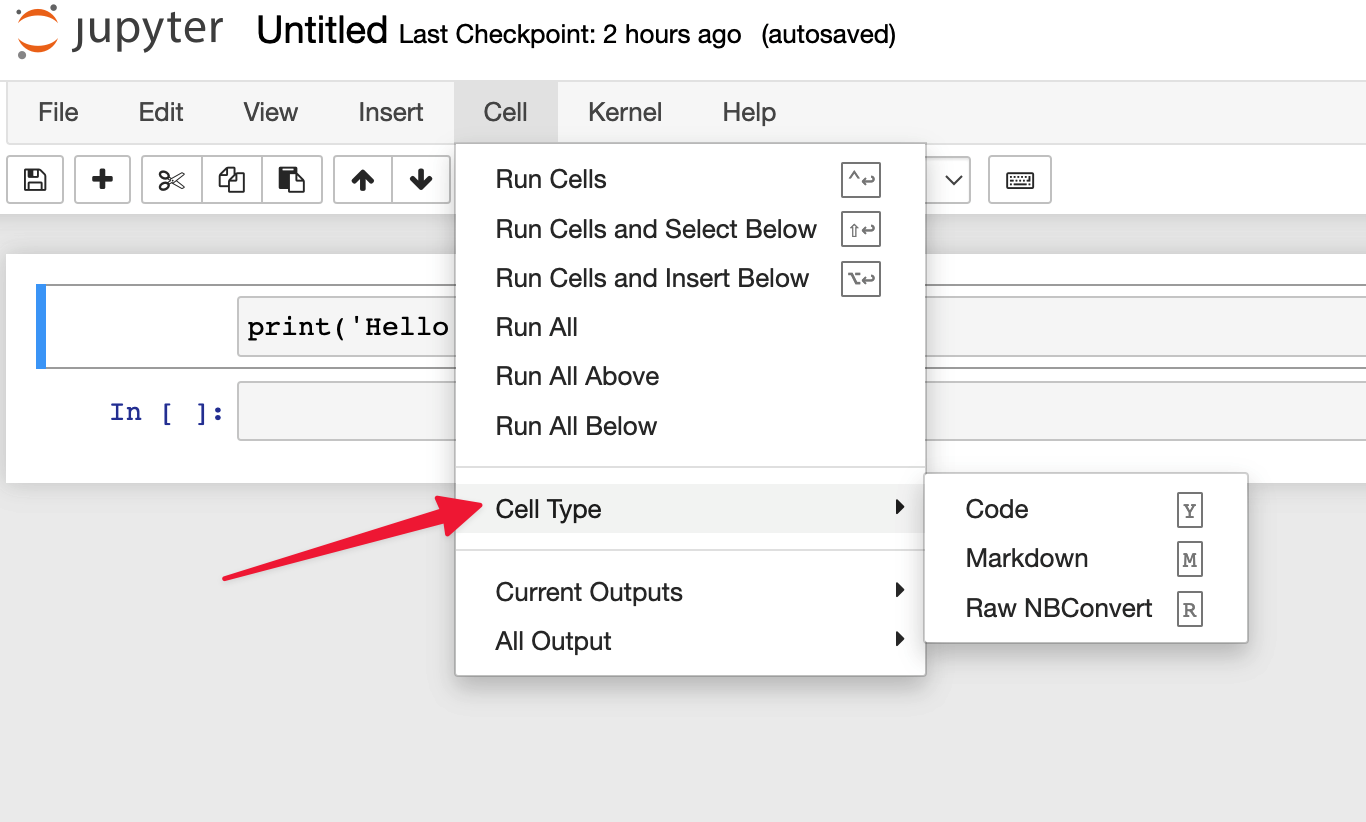Copy selected cells using the copy icon
The image size is (1366, 822).
coord(232,180)
